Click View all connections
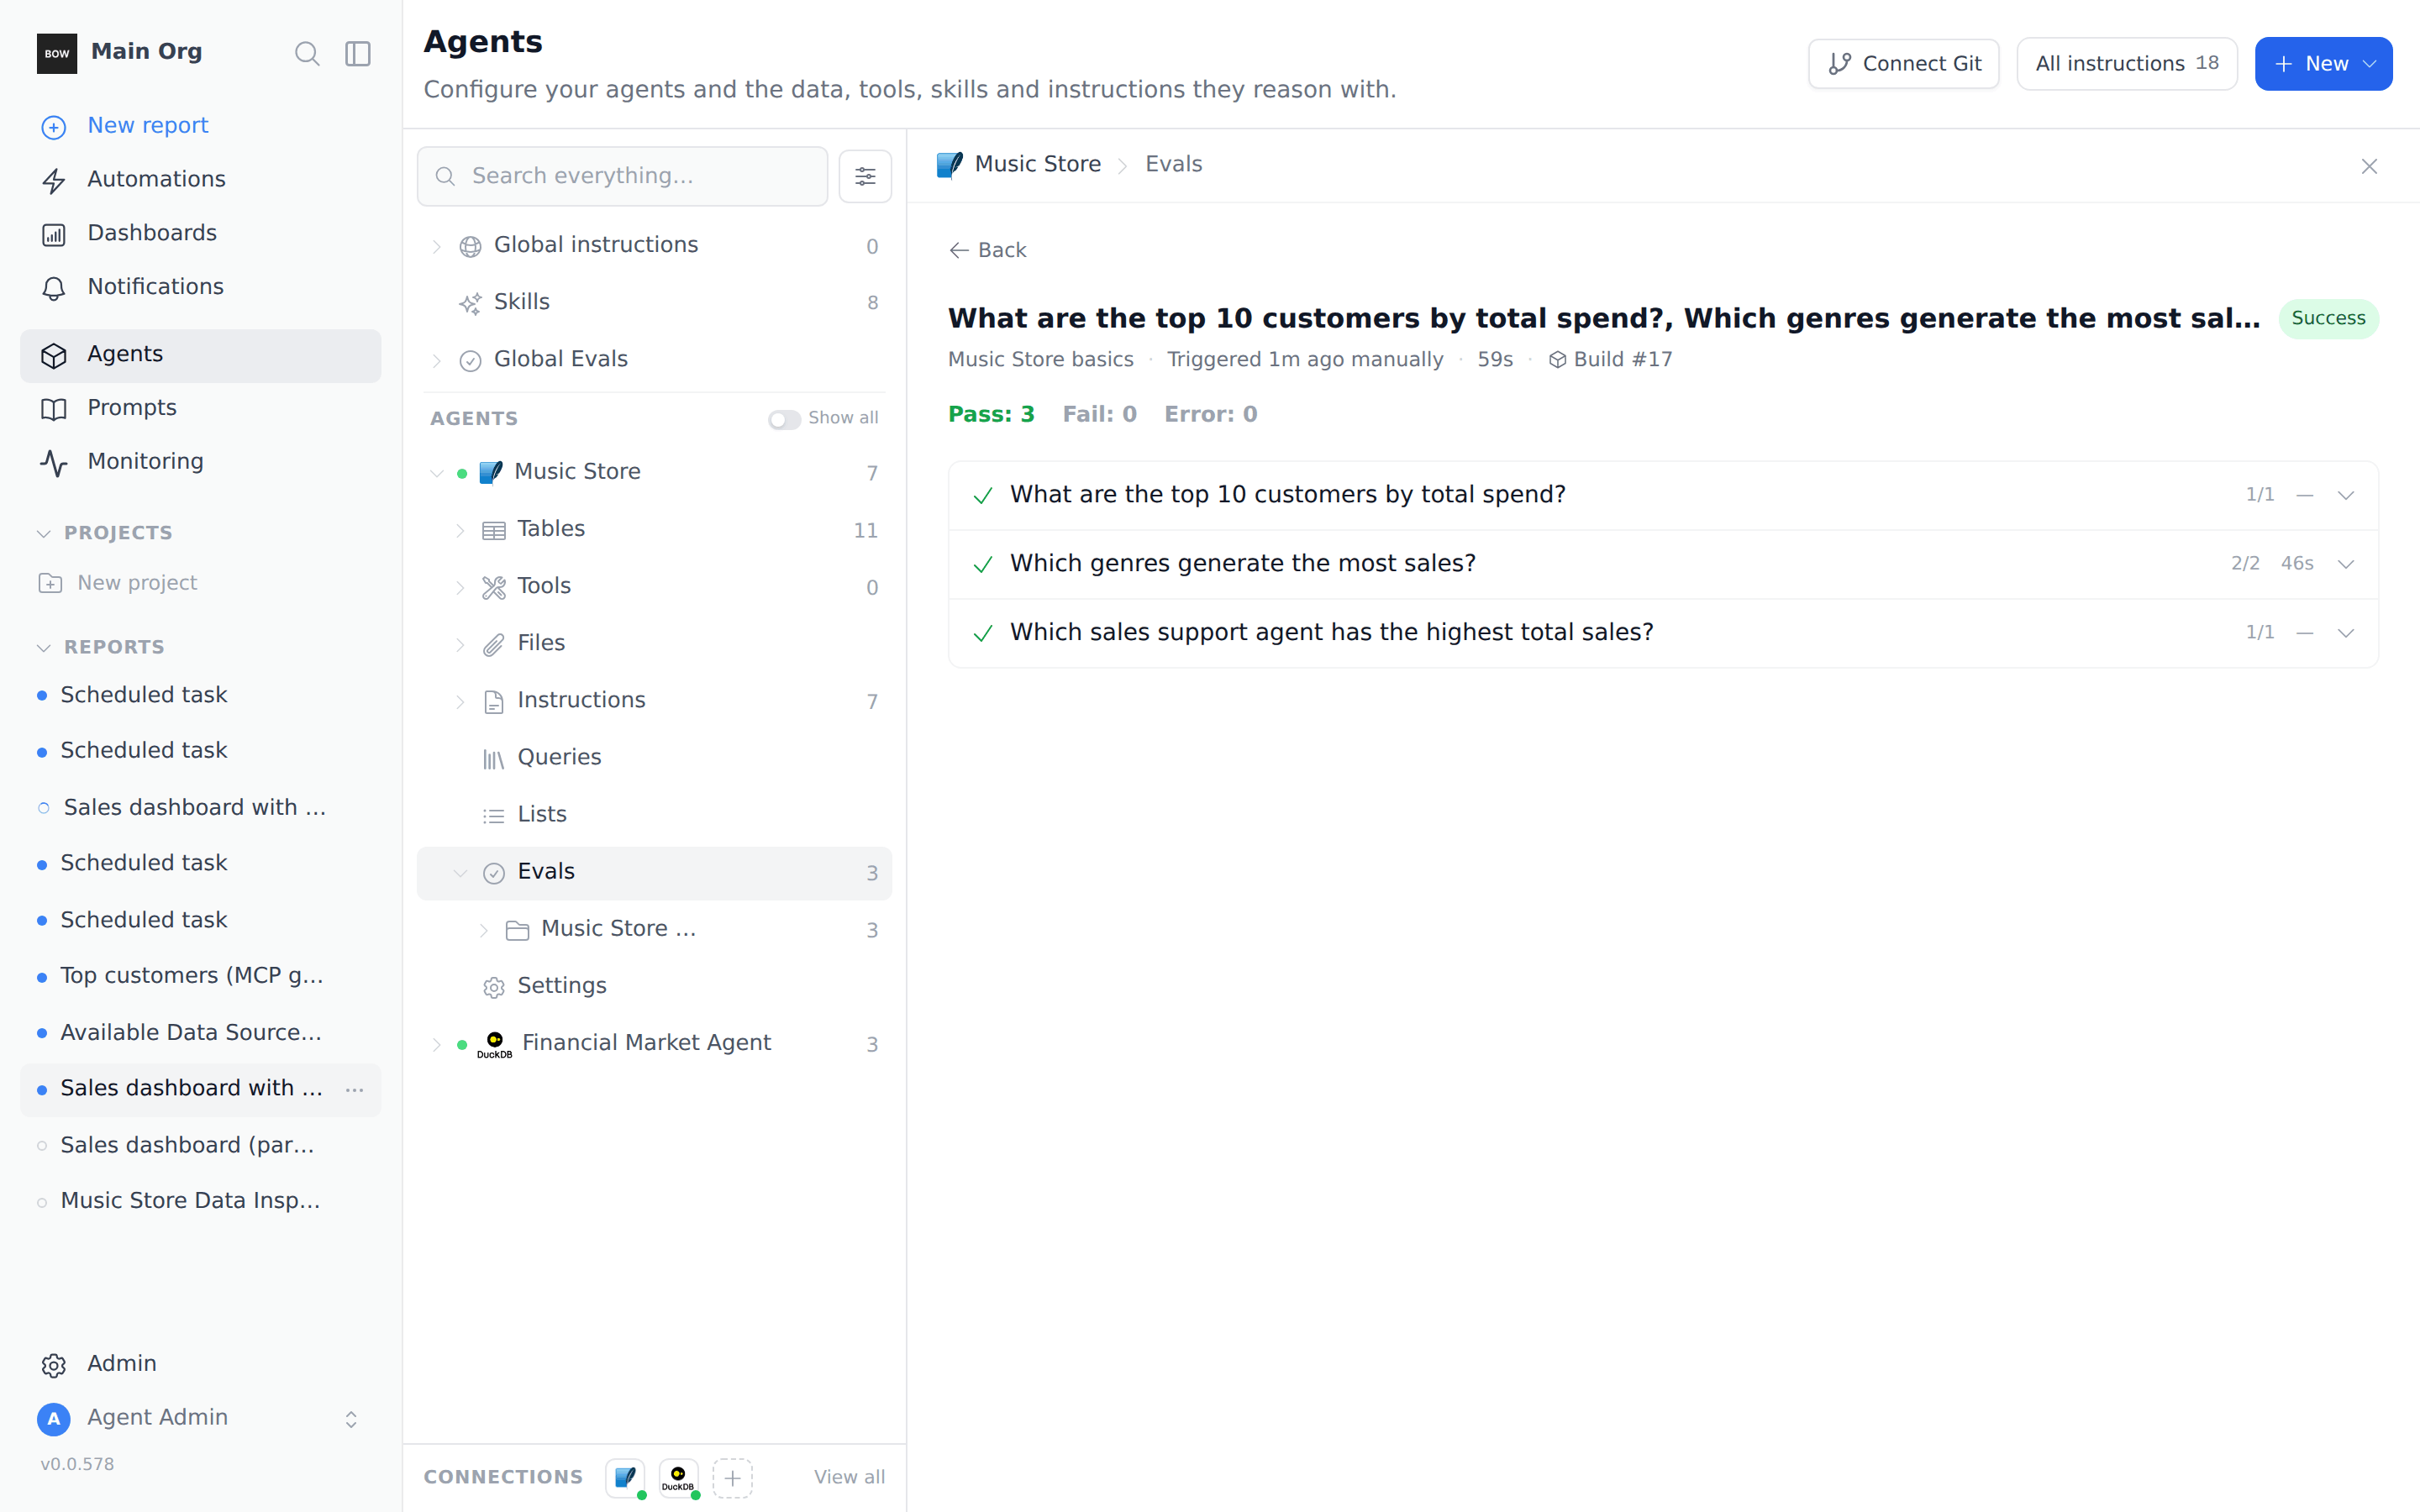This screenshot has height=1512, width=2420. pyautogui.click(x=849, y=1477)
